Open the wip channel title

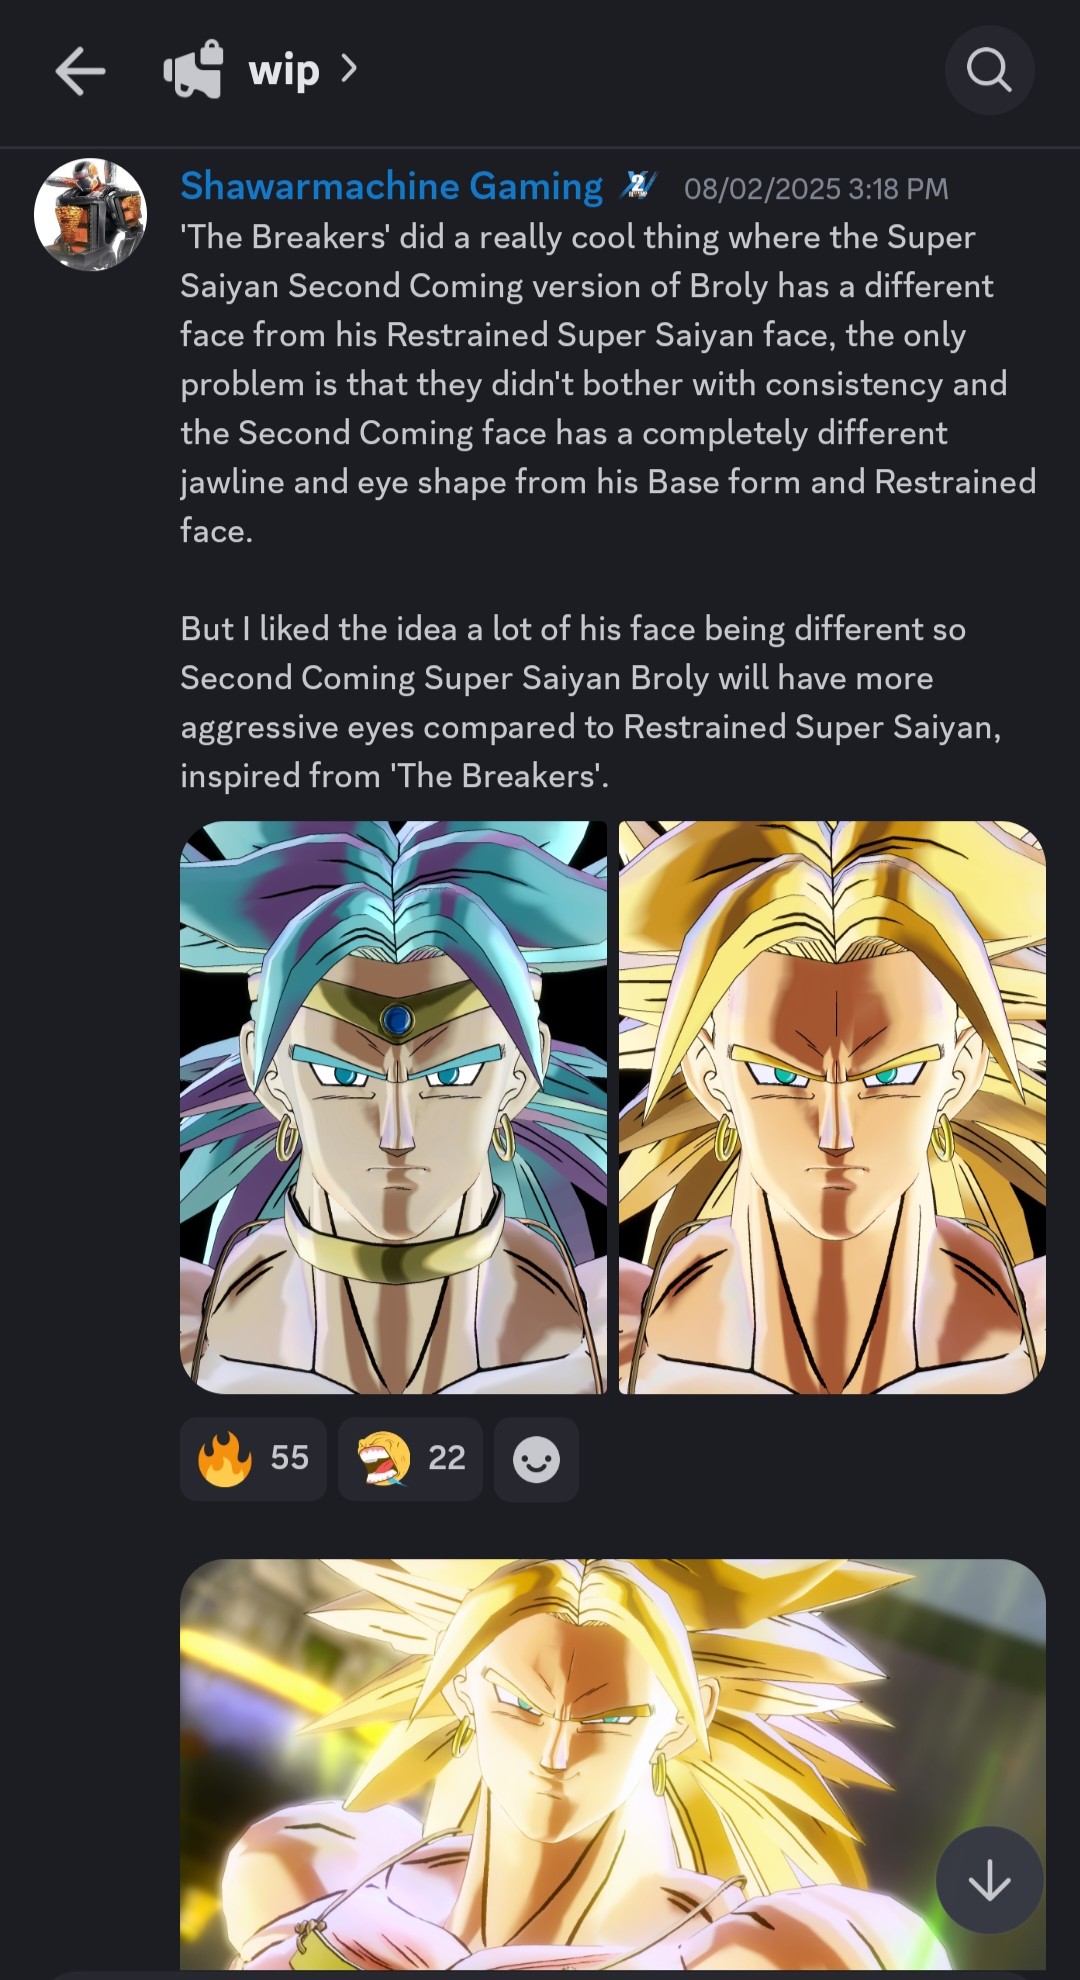click(284, 71)
